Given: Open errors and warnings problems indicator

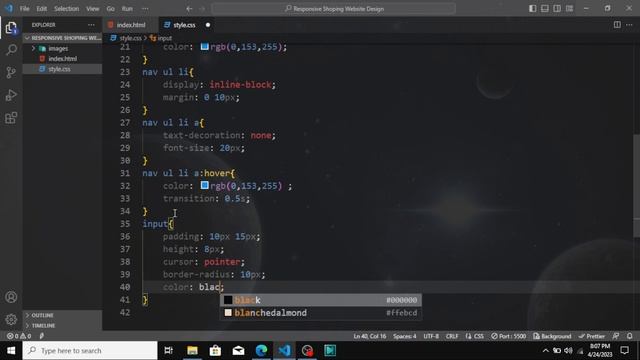Looking at the screenshot, I should pyautogui.click(x=19, y=336).
